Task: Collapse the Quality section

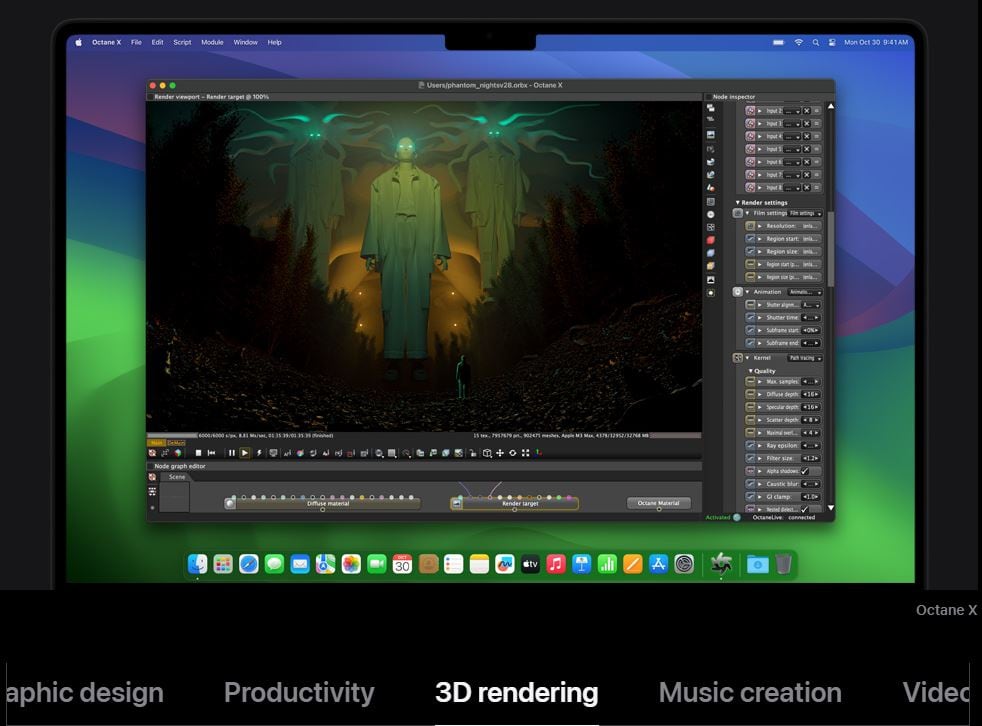Action: [x=751, y=371]
